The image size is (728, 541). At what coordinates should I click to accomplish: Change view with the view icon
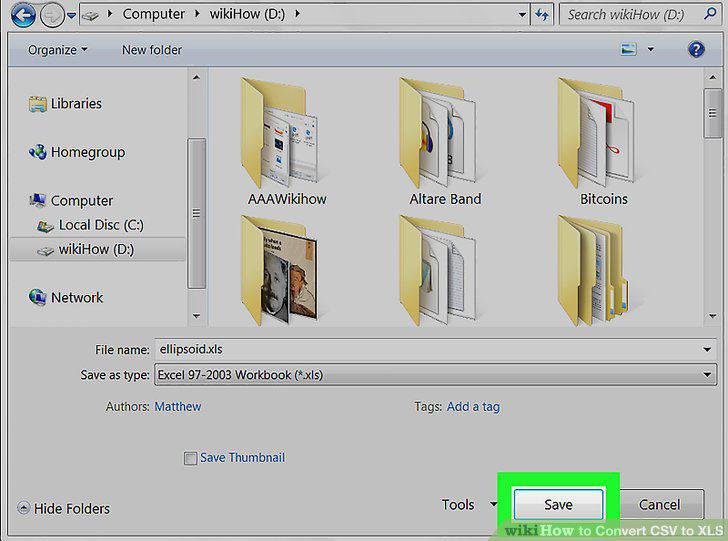629,49
